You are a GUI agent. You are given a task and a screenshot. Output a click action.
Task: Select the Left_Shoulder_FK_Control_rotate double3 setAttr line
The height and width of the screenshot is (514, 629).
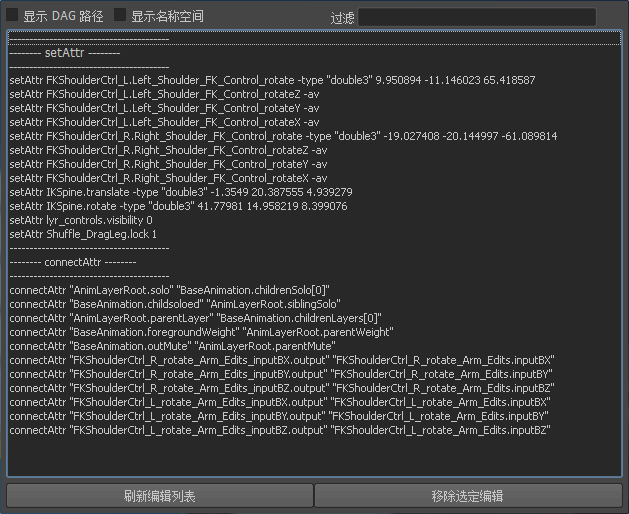tap(272, 80)
